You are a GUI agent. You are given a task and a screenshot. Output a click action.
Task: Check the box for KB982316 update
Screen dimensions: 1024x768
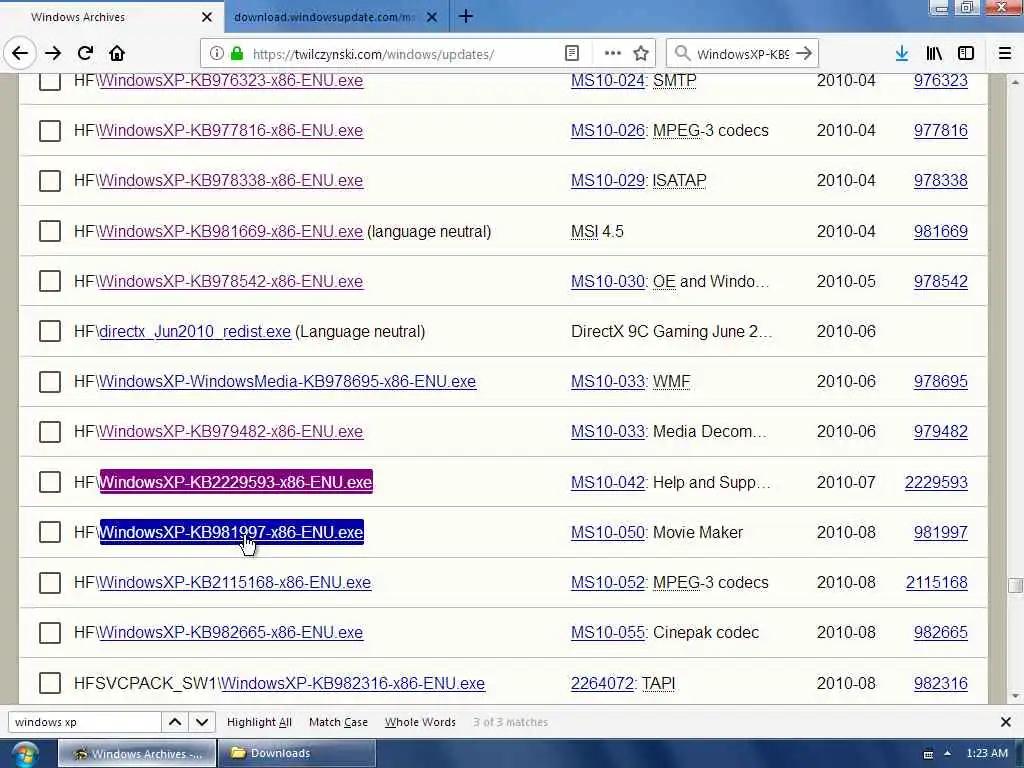coord(50,683)
